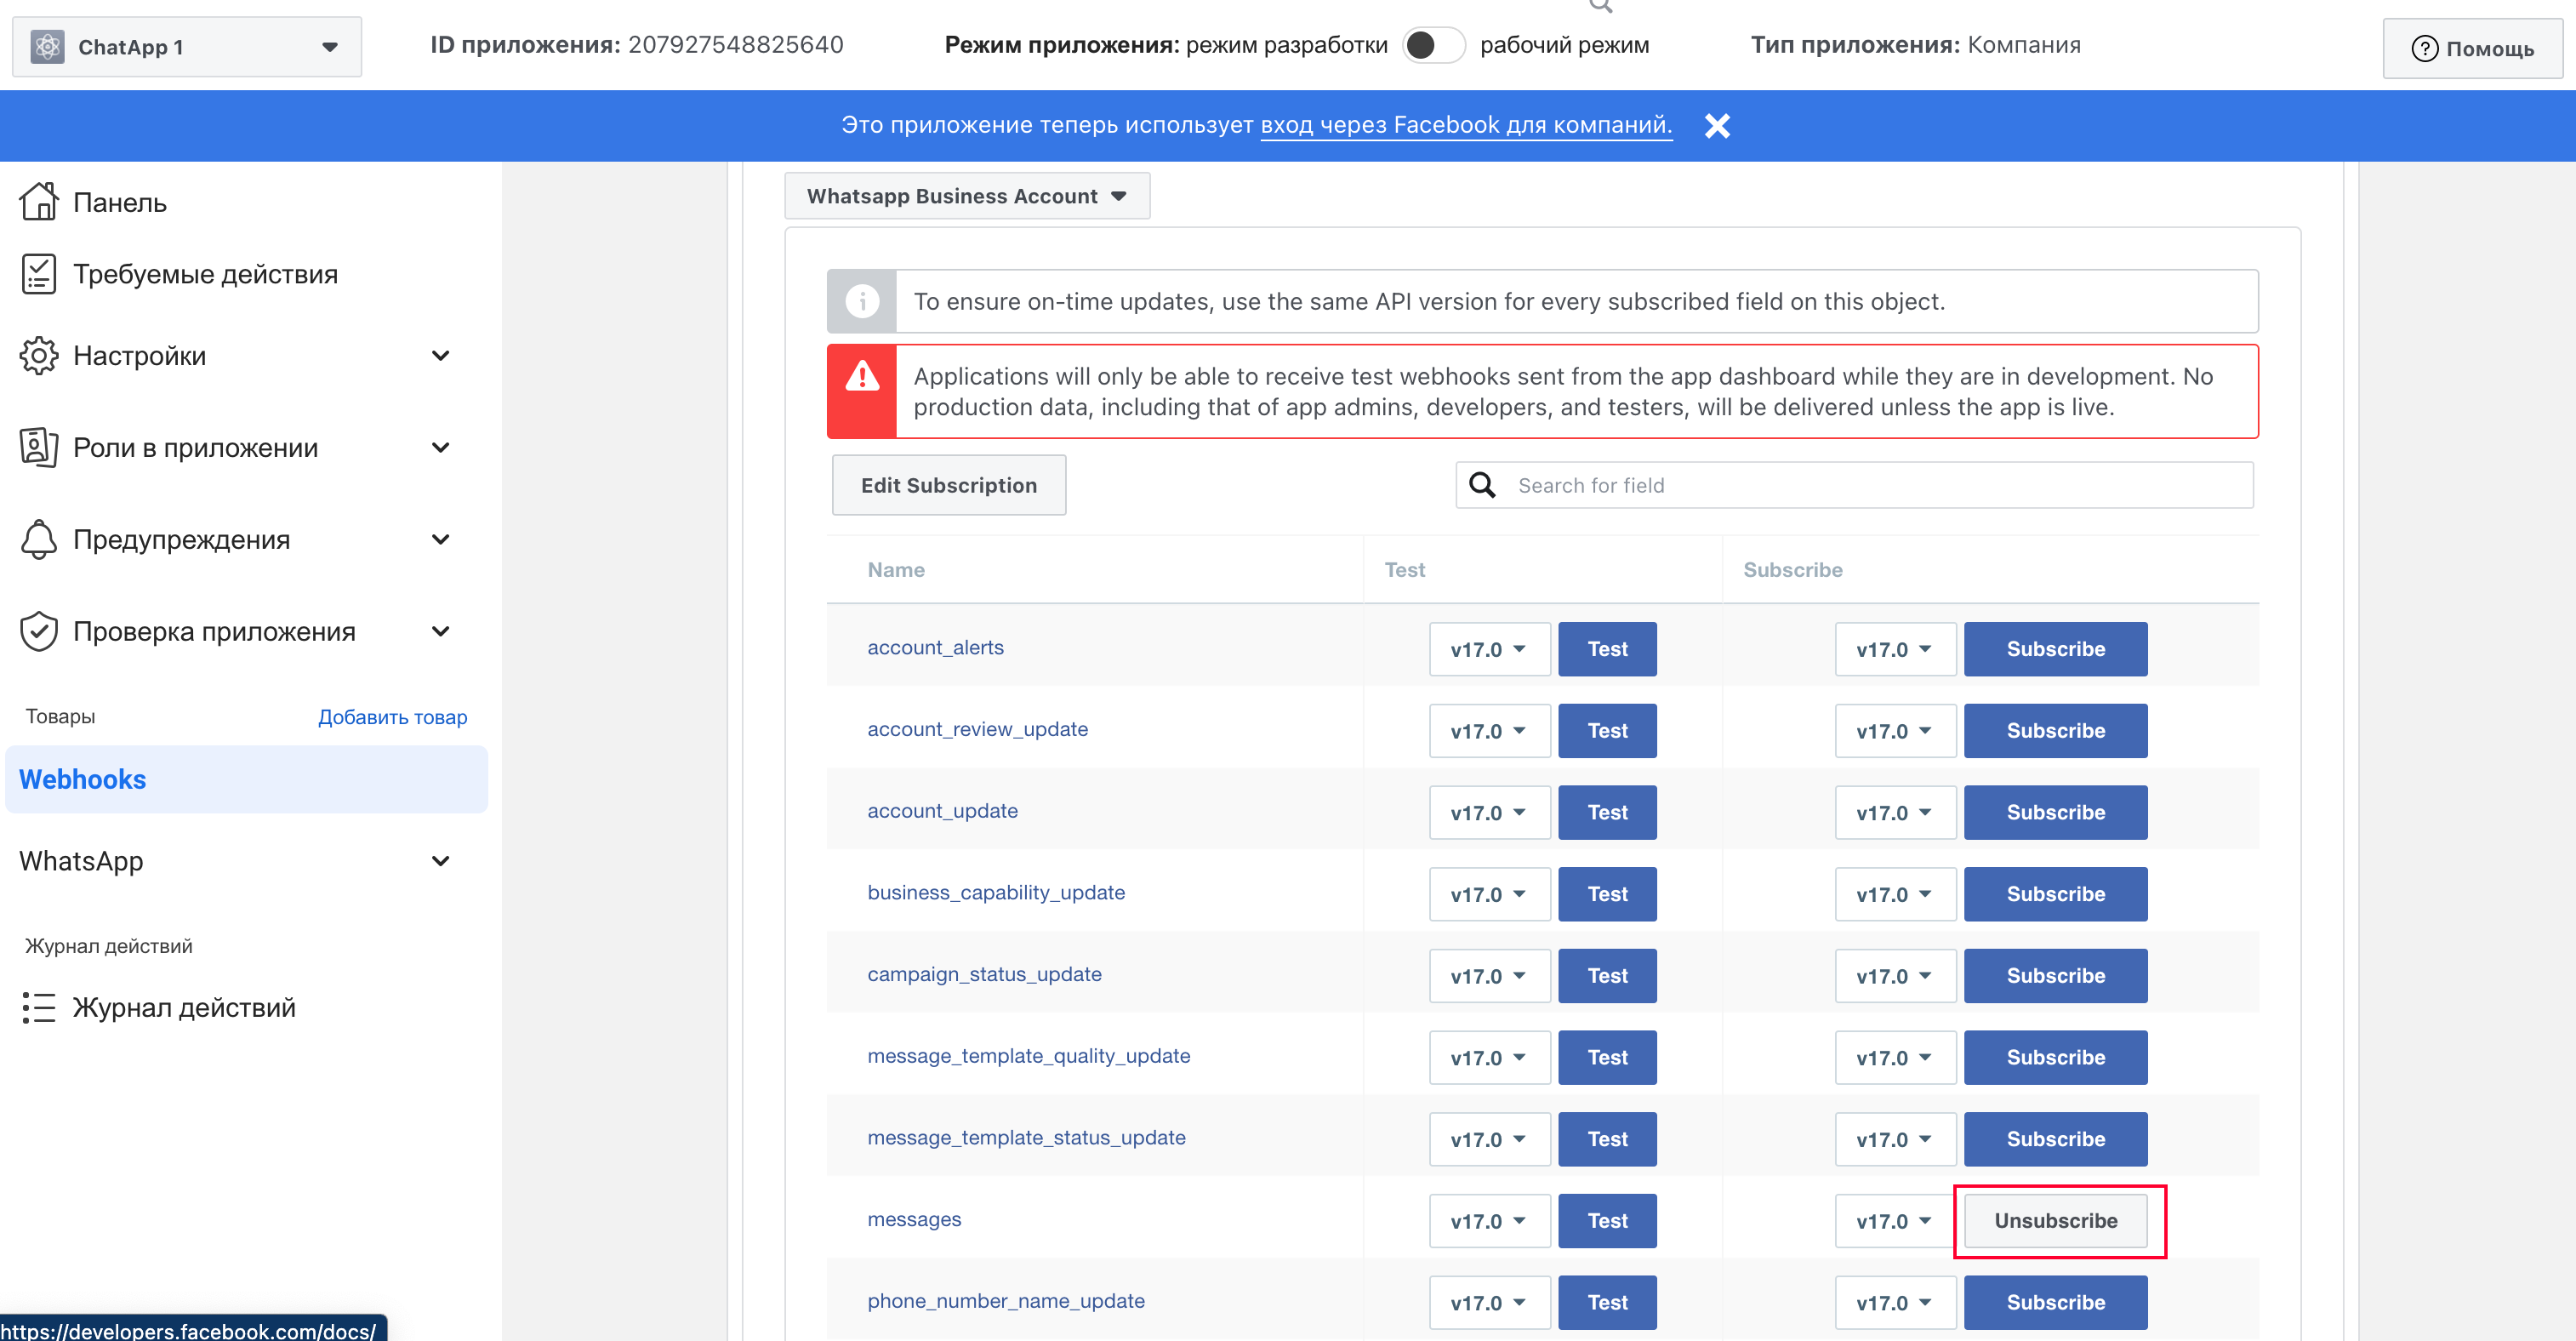Open the Добавить товар link

[x=392, y=717]
